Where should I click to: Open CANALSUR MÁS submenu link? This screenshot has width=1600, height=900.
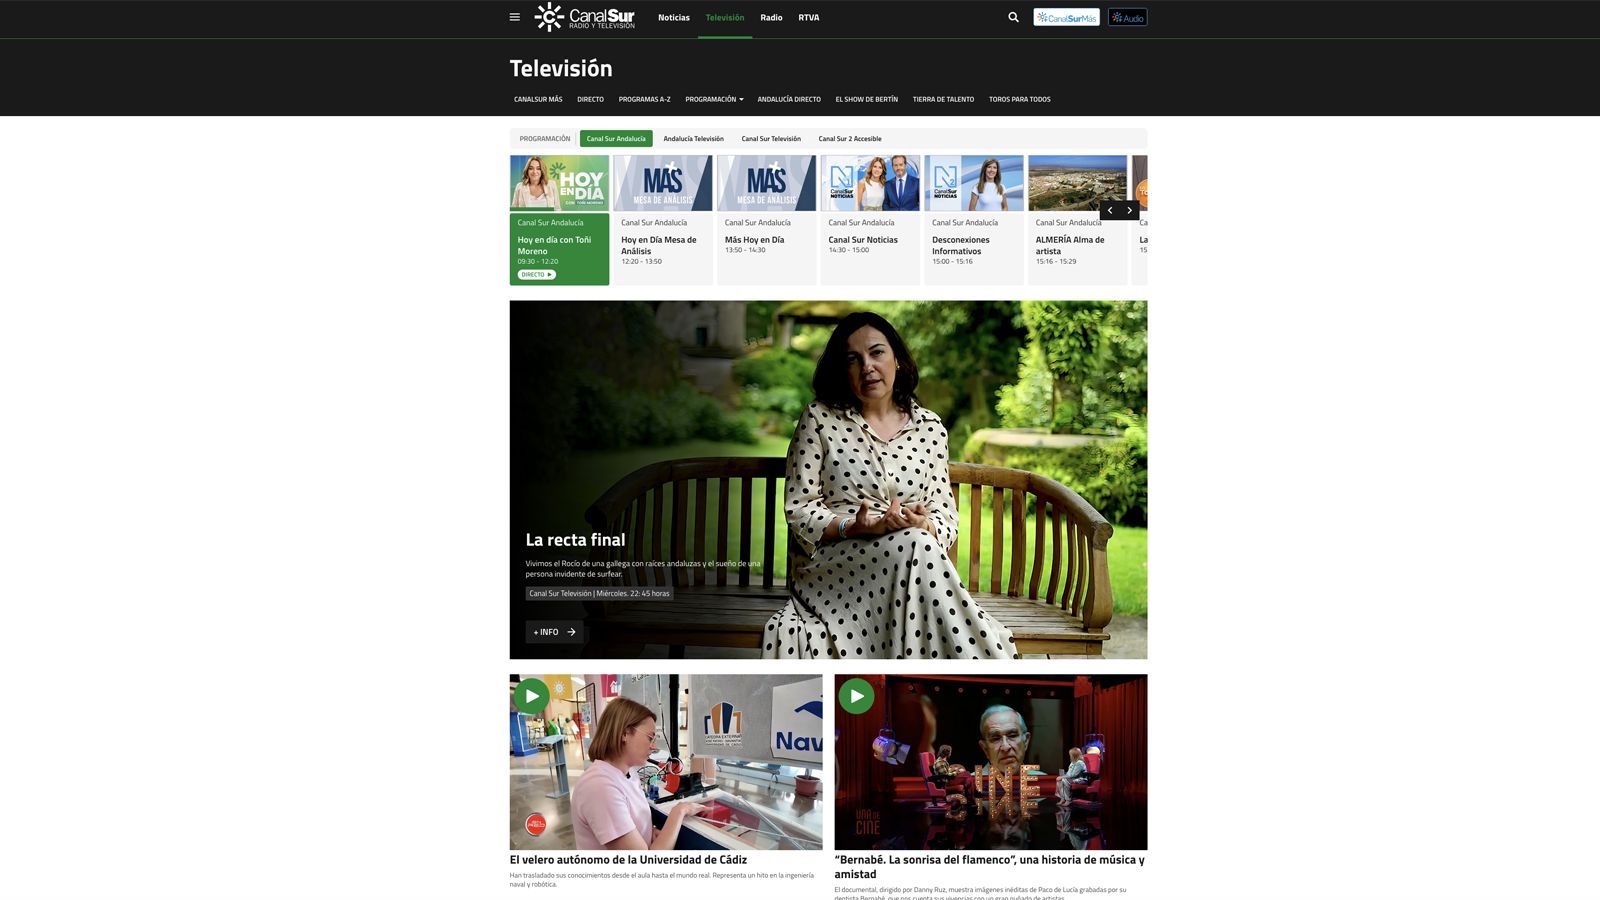coord(538,99)
